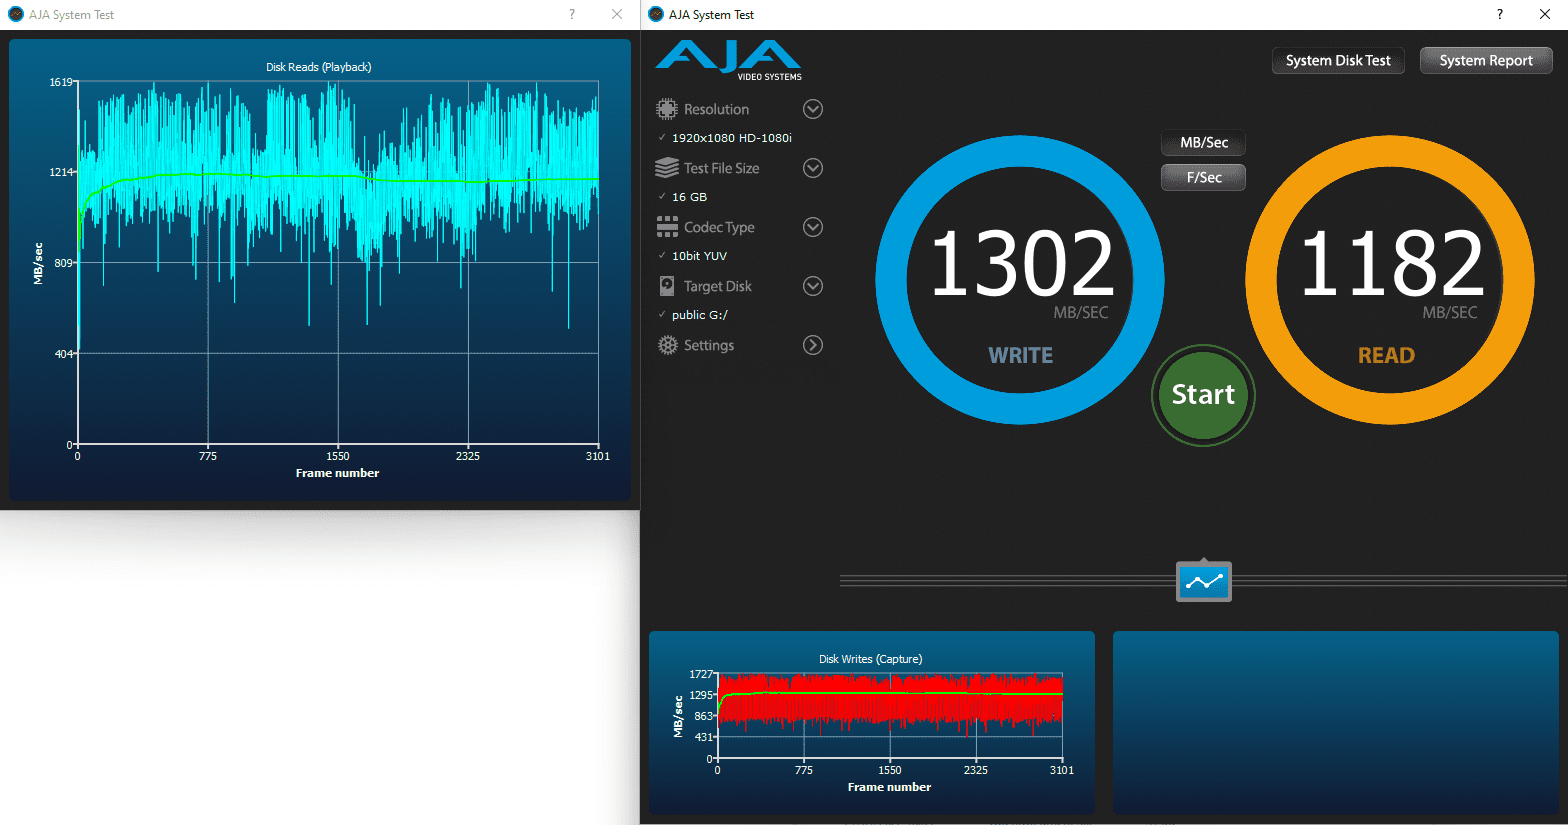
Task: Expand the Codec Type dropdown arrow
Action: [x=813, y=227]
